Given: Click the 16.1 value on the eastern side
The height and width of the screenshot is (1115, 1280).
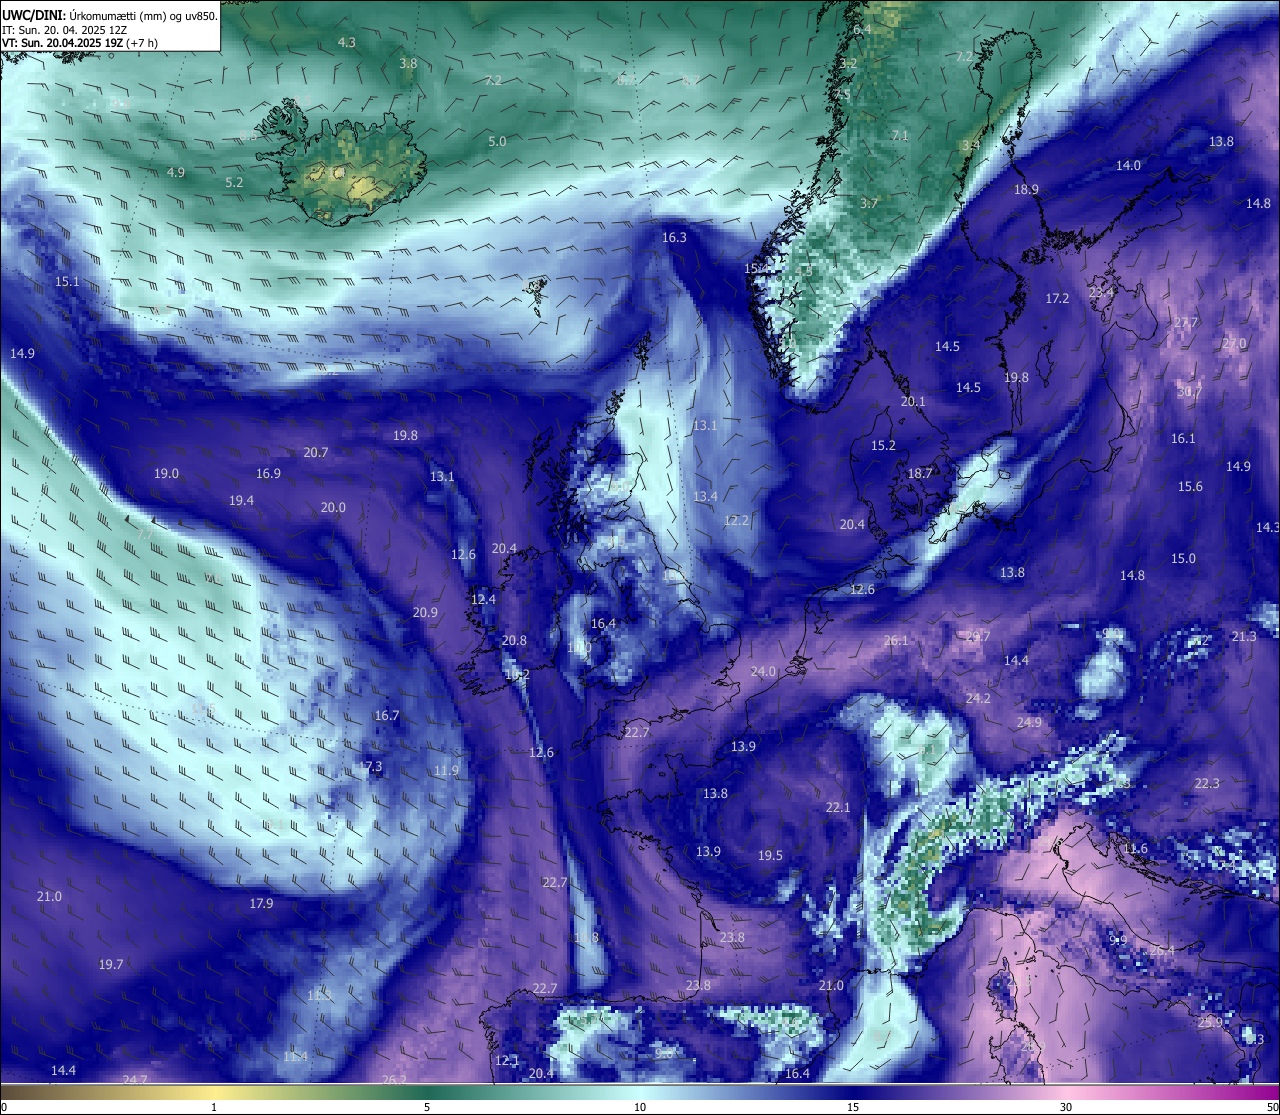Looking at the screenshot, I should 1183,439.
